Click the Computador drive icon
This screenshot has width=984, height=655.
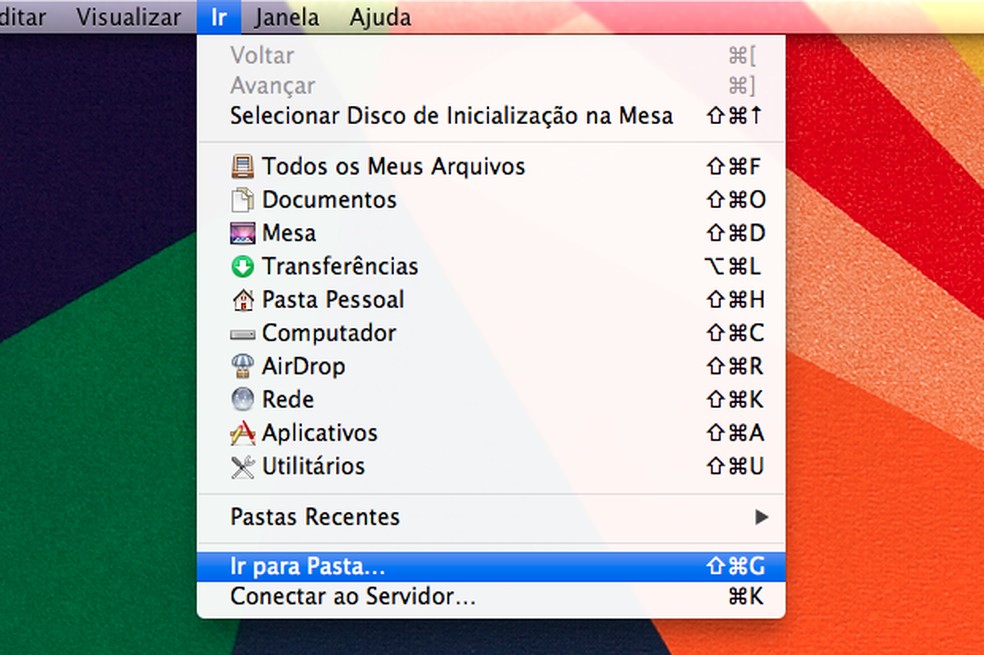click(242, 334)
